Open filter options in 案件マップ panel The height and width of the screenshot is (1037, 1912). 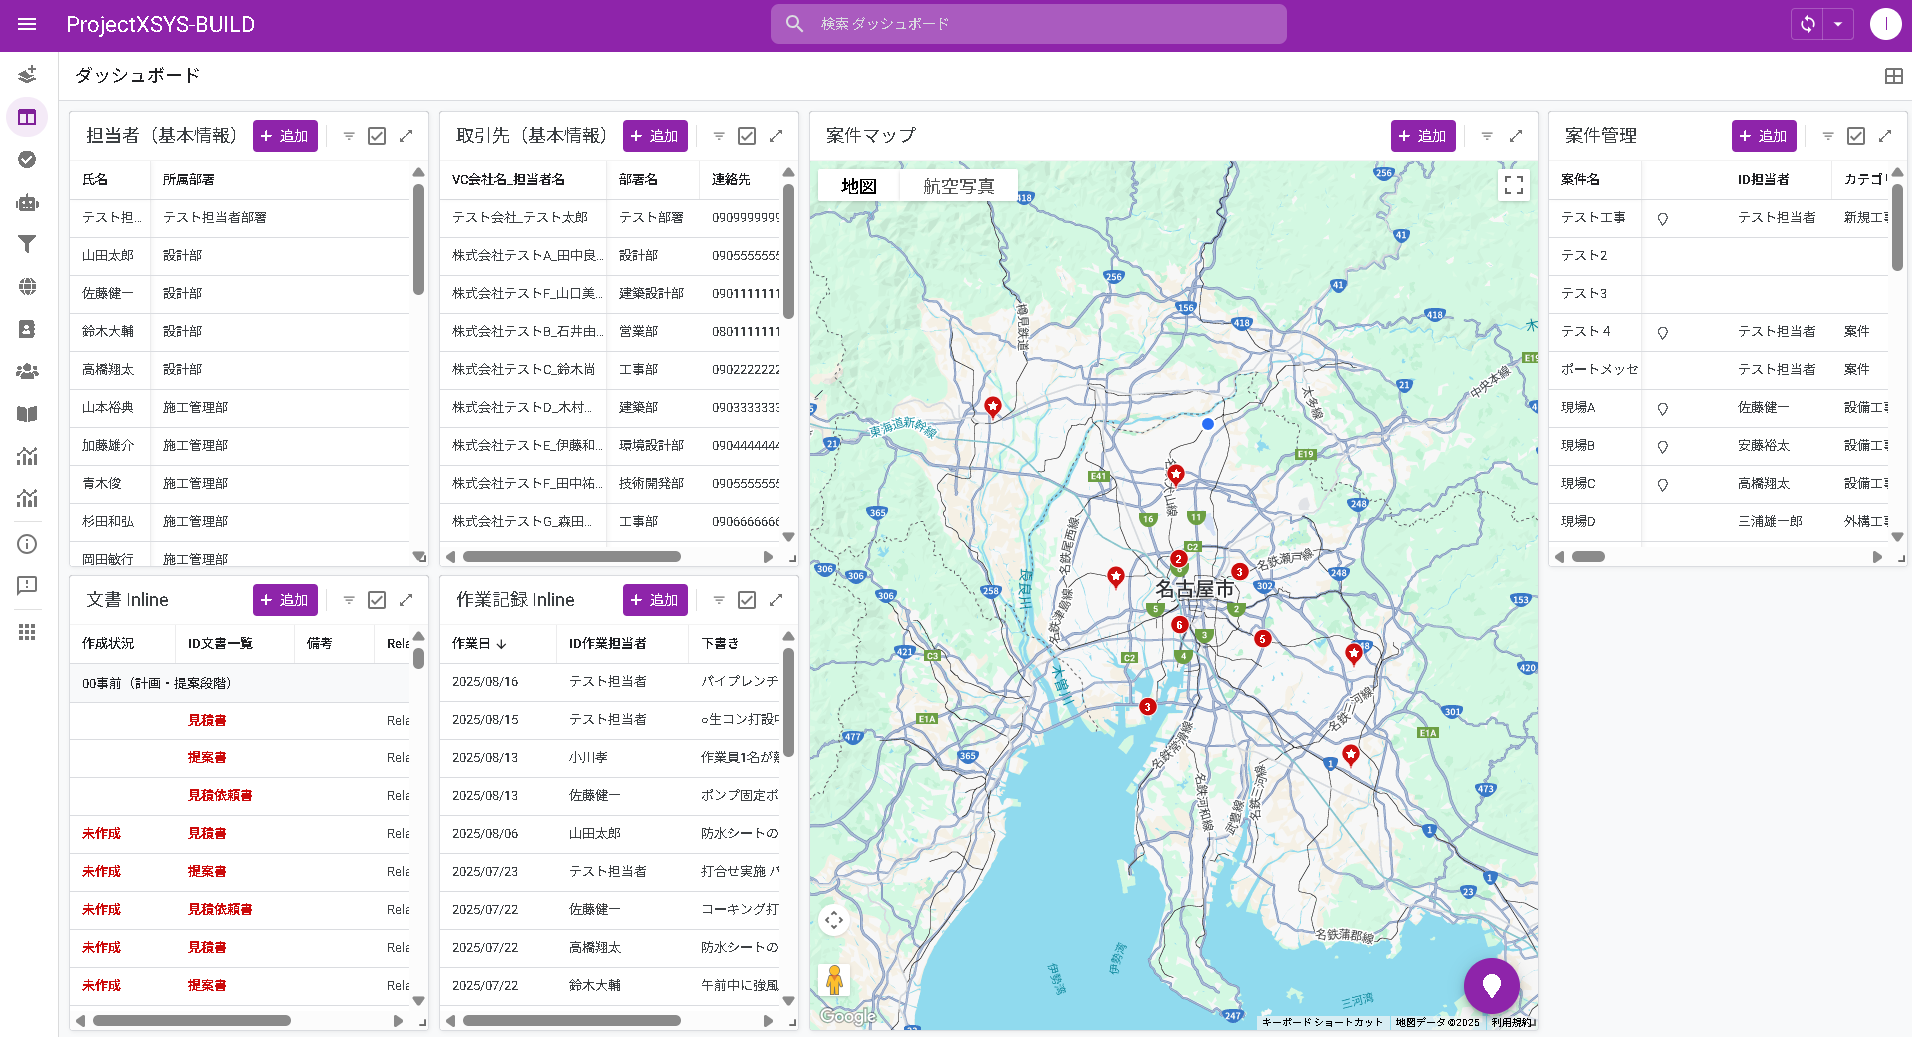(x=1487, y=136)
